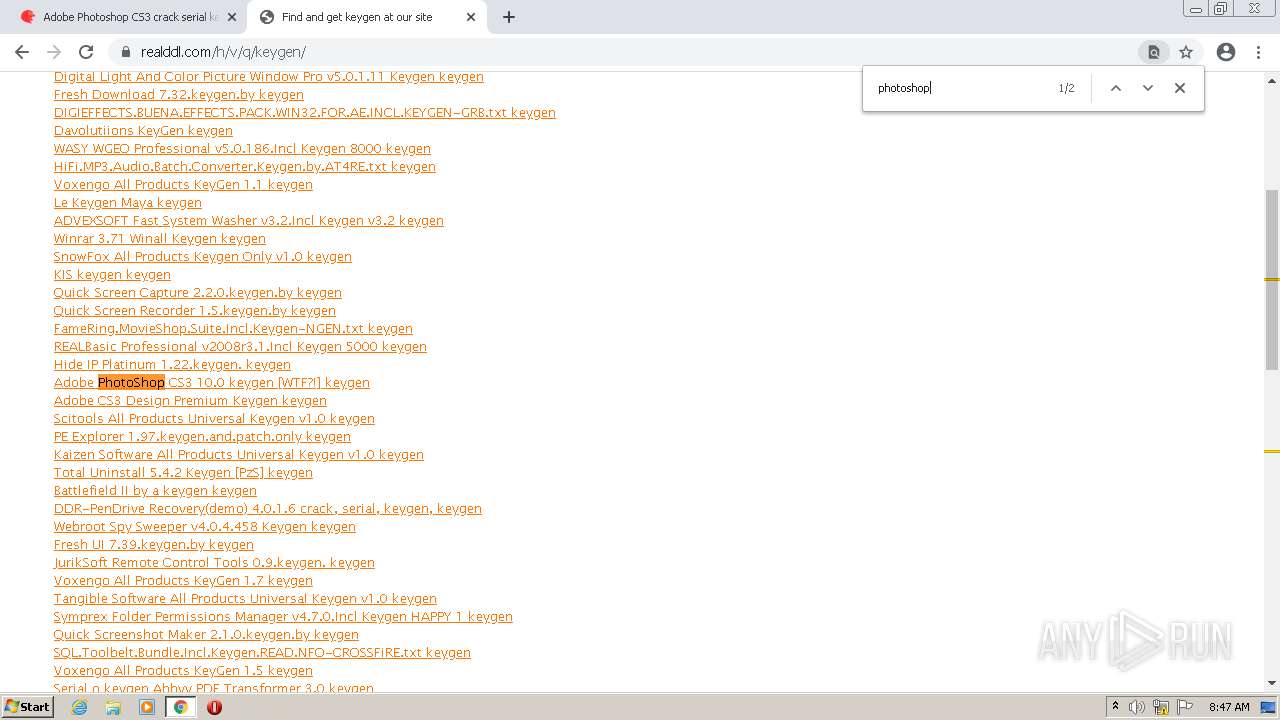
Task: Click the browser forward arrow
Action: tap(54, 52)
